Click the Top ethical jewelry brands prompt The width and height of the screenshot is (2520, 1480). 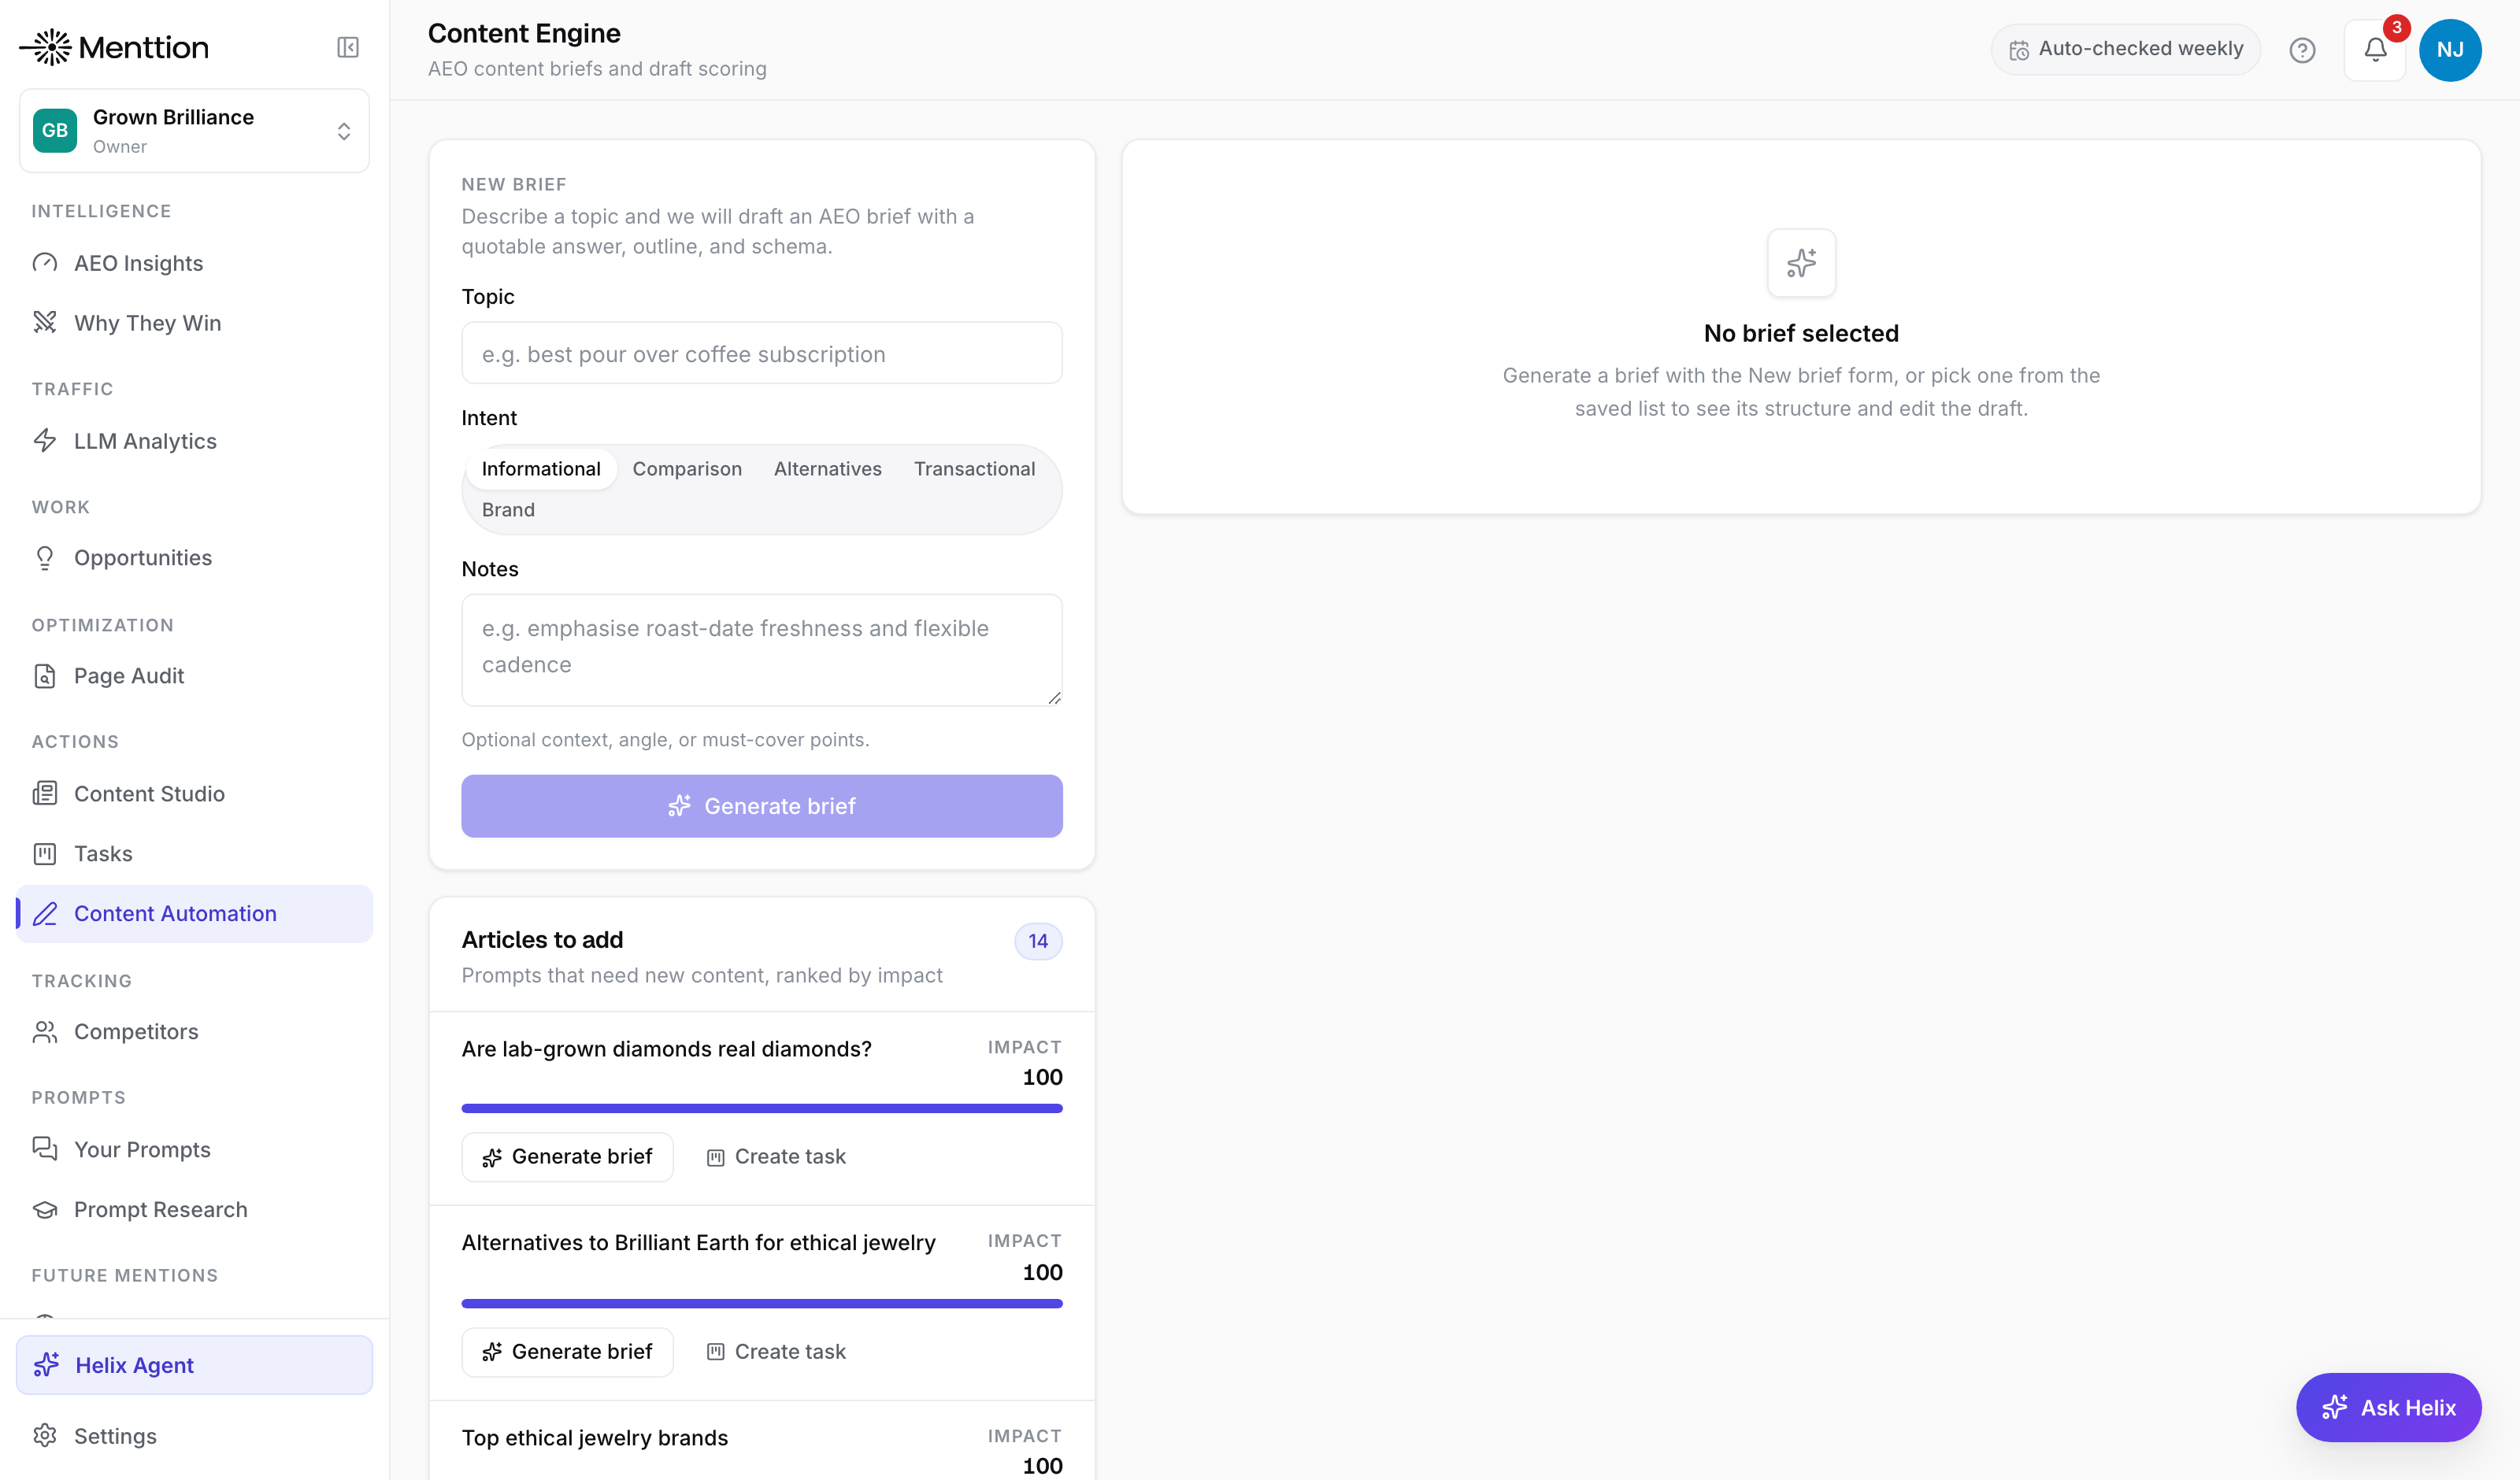tap(595, 1437)
